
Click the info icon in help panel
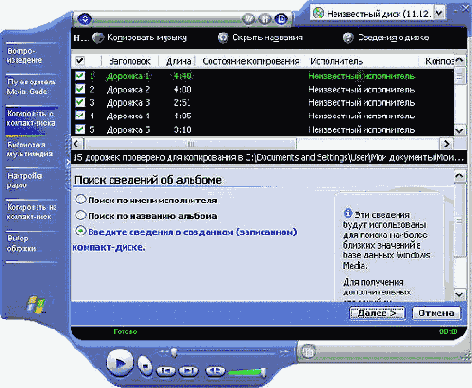click(x=348, y=213)
